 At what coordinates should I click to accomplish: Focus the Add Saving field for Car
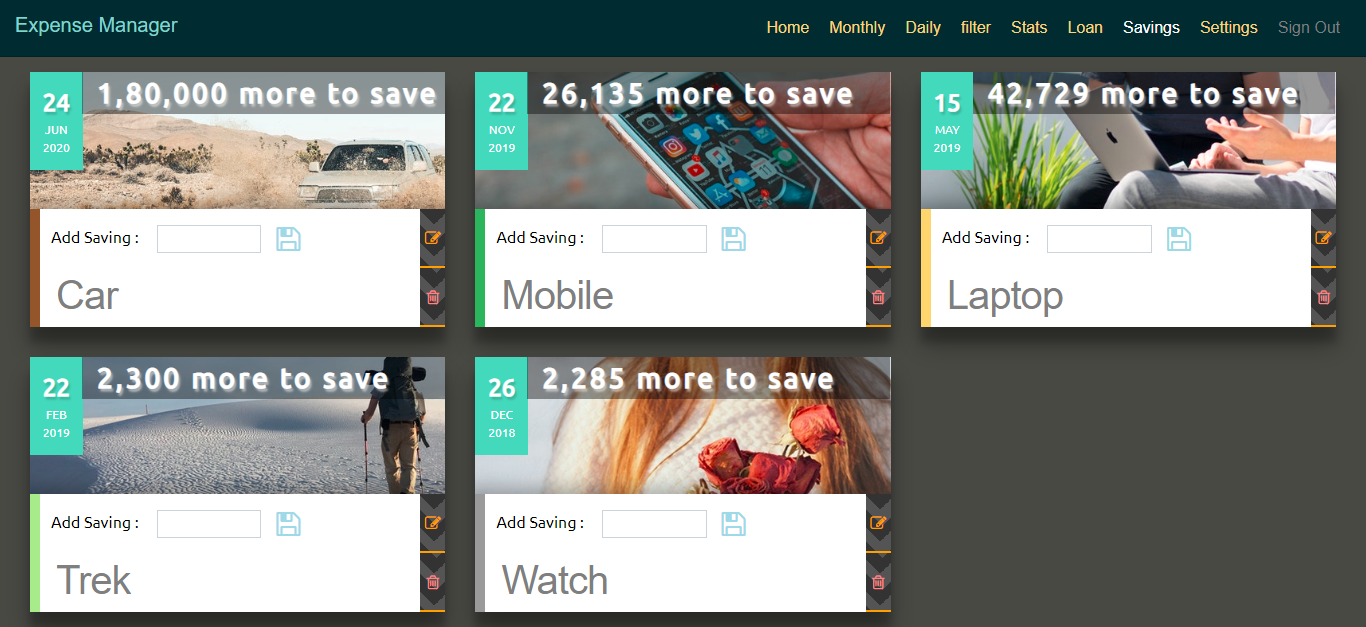pyautogui.click(x=209, y=239)
